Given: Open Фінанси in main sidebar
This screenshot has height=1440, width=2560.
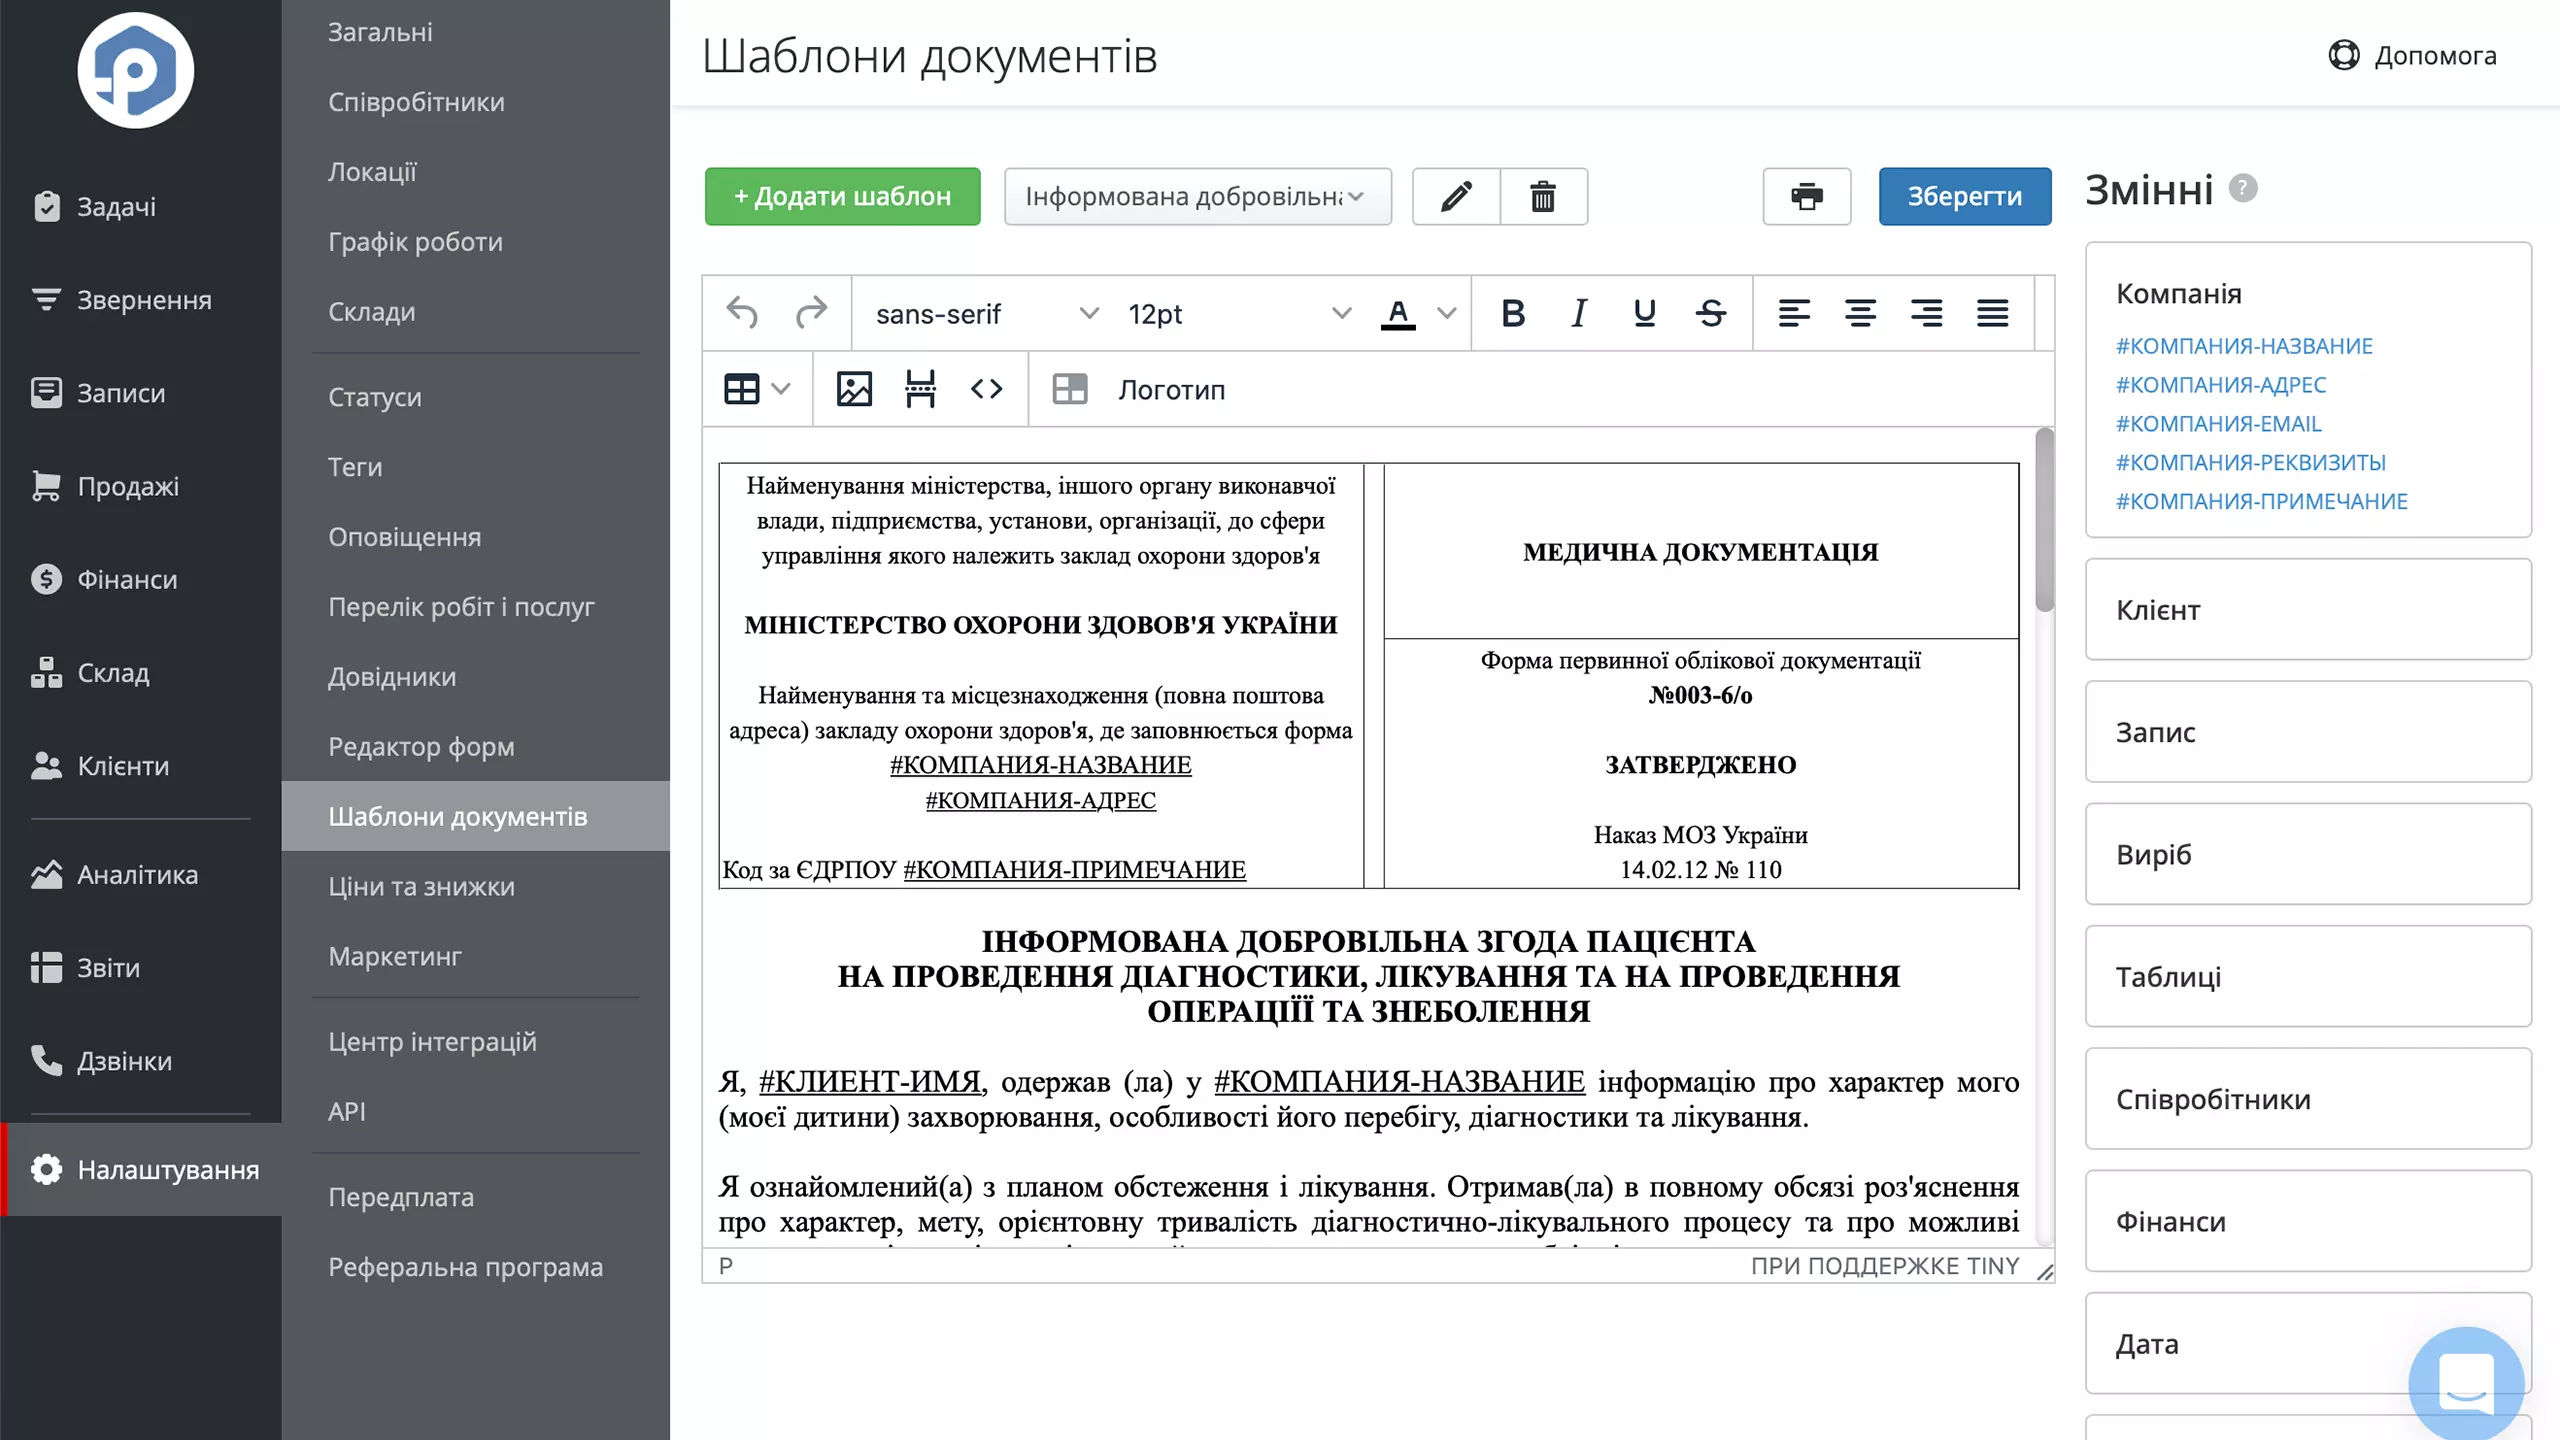Looking at the screenshot, I should click(140, 579).
